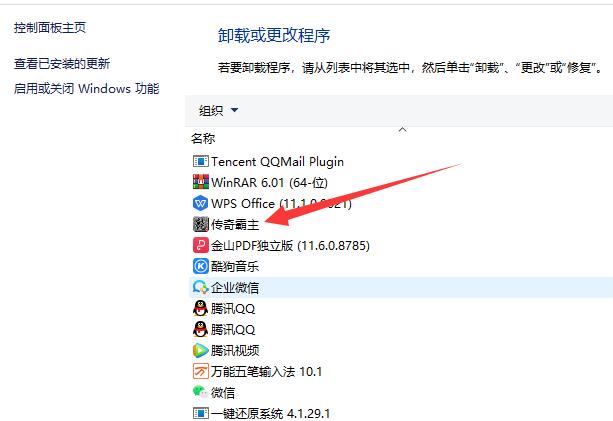
Task: Select the 传奇霸主 program name
Action: 235,225
